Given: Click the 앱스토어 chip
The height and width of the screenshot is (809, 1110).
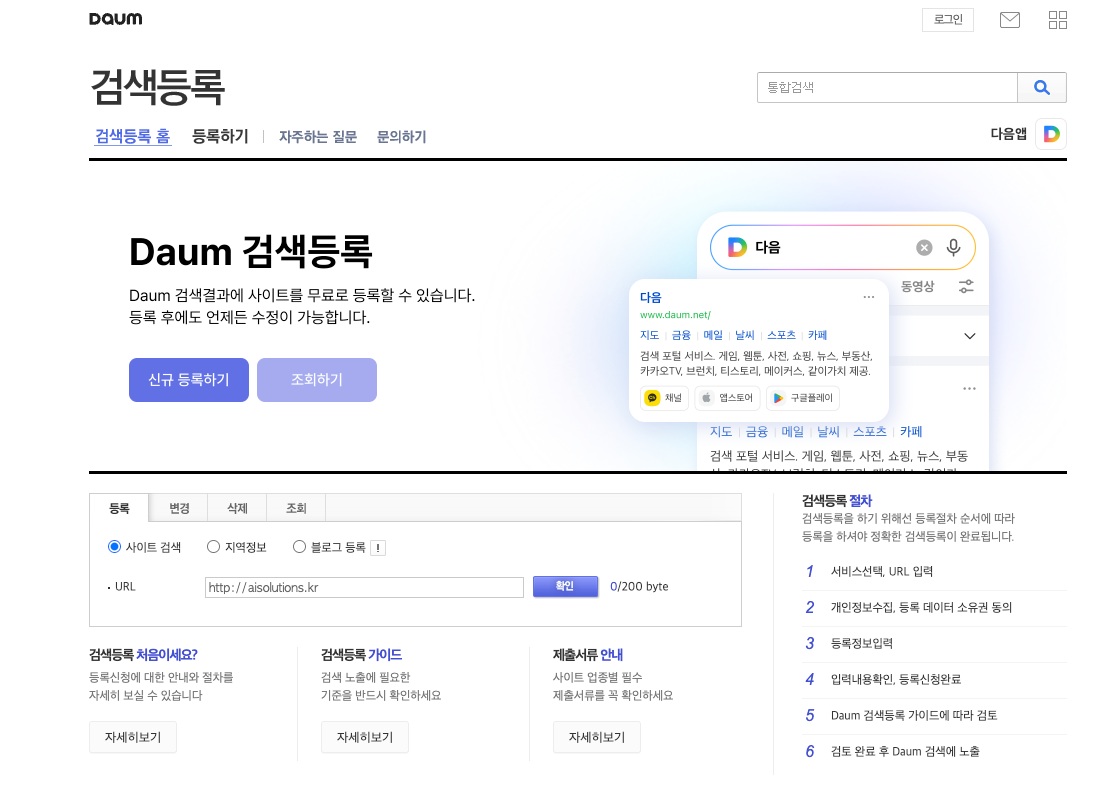Looking at the screenshot, I should (x=728, y=398).
